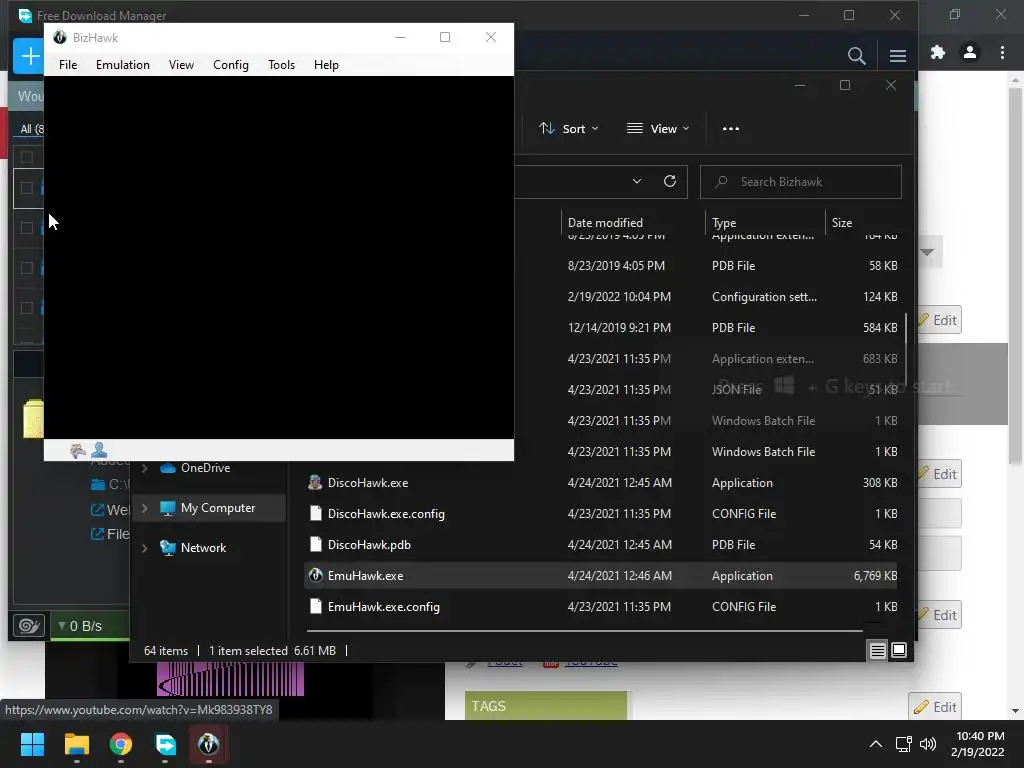Image resolution: width=1024 pixels, height=768 pixels.
Task: Open the Tools menu in BizHawk
Action: pos(281,65)
